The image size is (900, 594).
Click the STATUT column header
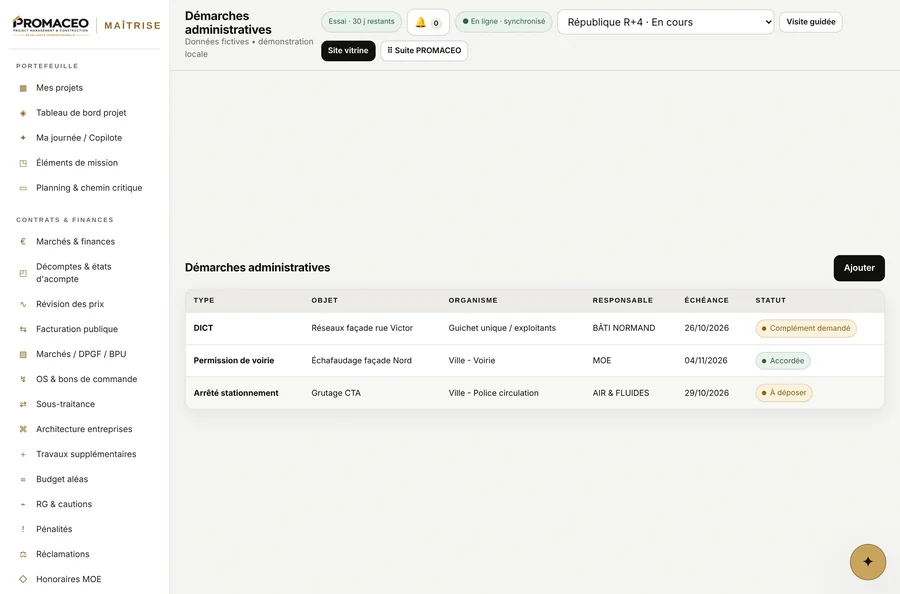[x=770, y=301]
